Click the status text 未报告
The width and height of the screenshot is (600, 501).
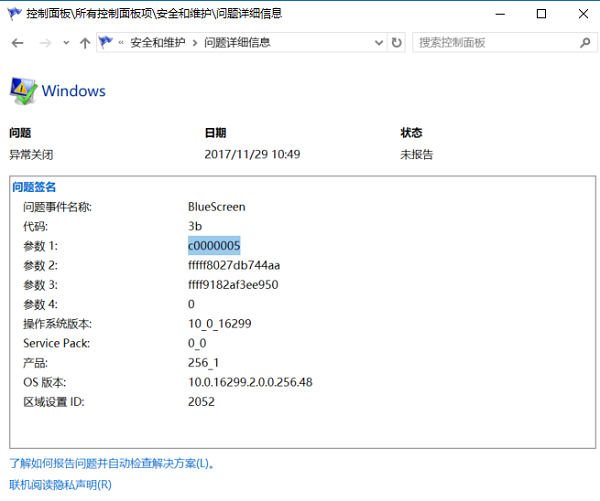pyautogui.click(x=416, y=155)
